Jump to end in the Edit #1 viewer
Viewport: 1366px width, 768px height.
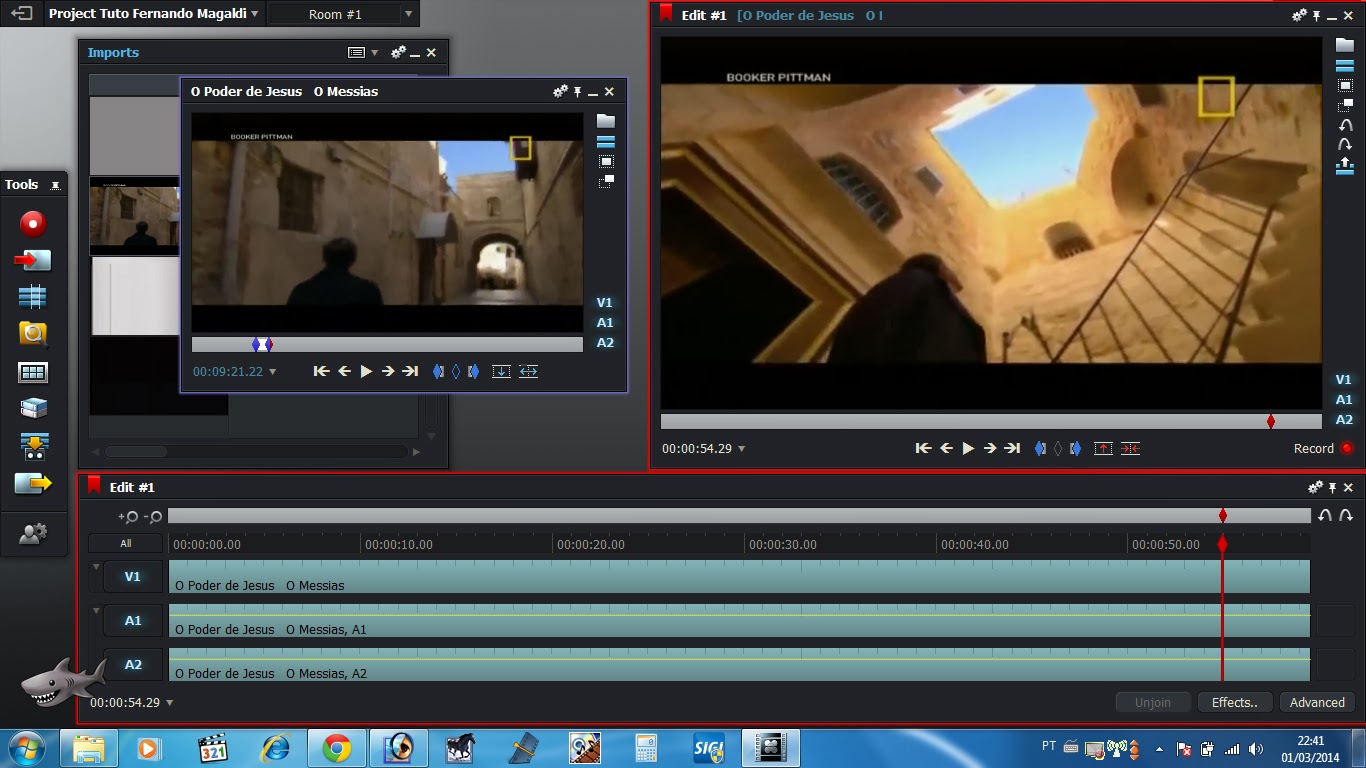1012,448
